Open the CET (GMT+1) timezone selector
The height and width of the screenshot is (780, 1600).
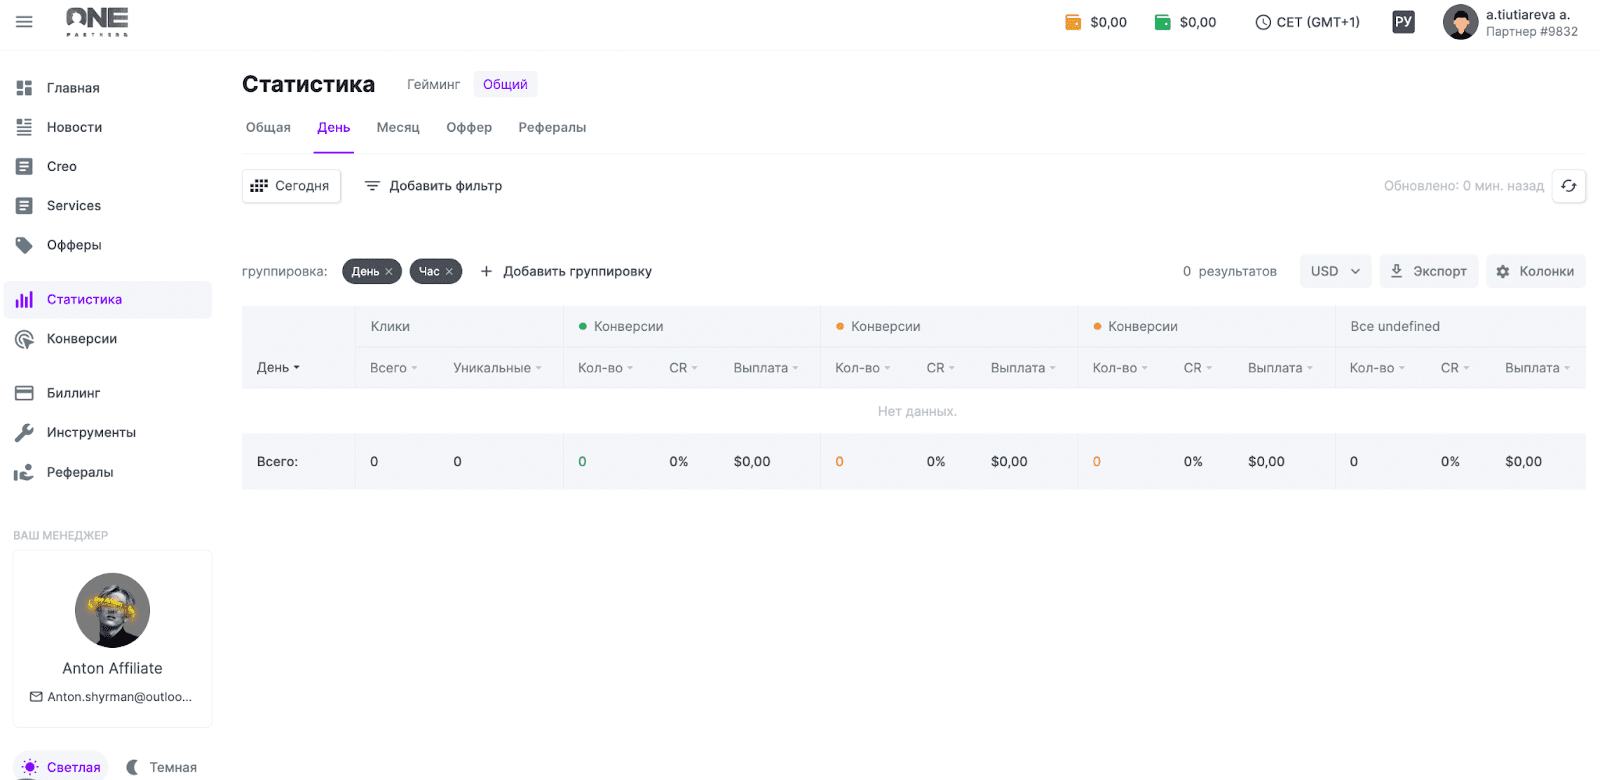click(x=1307, y=22)
